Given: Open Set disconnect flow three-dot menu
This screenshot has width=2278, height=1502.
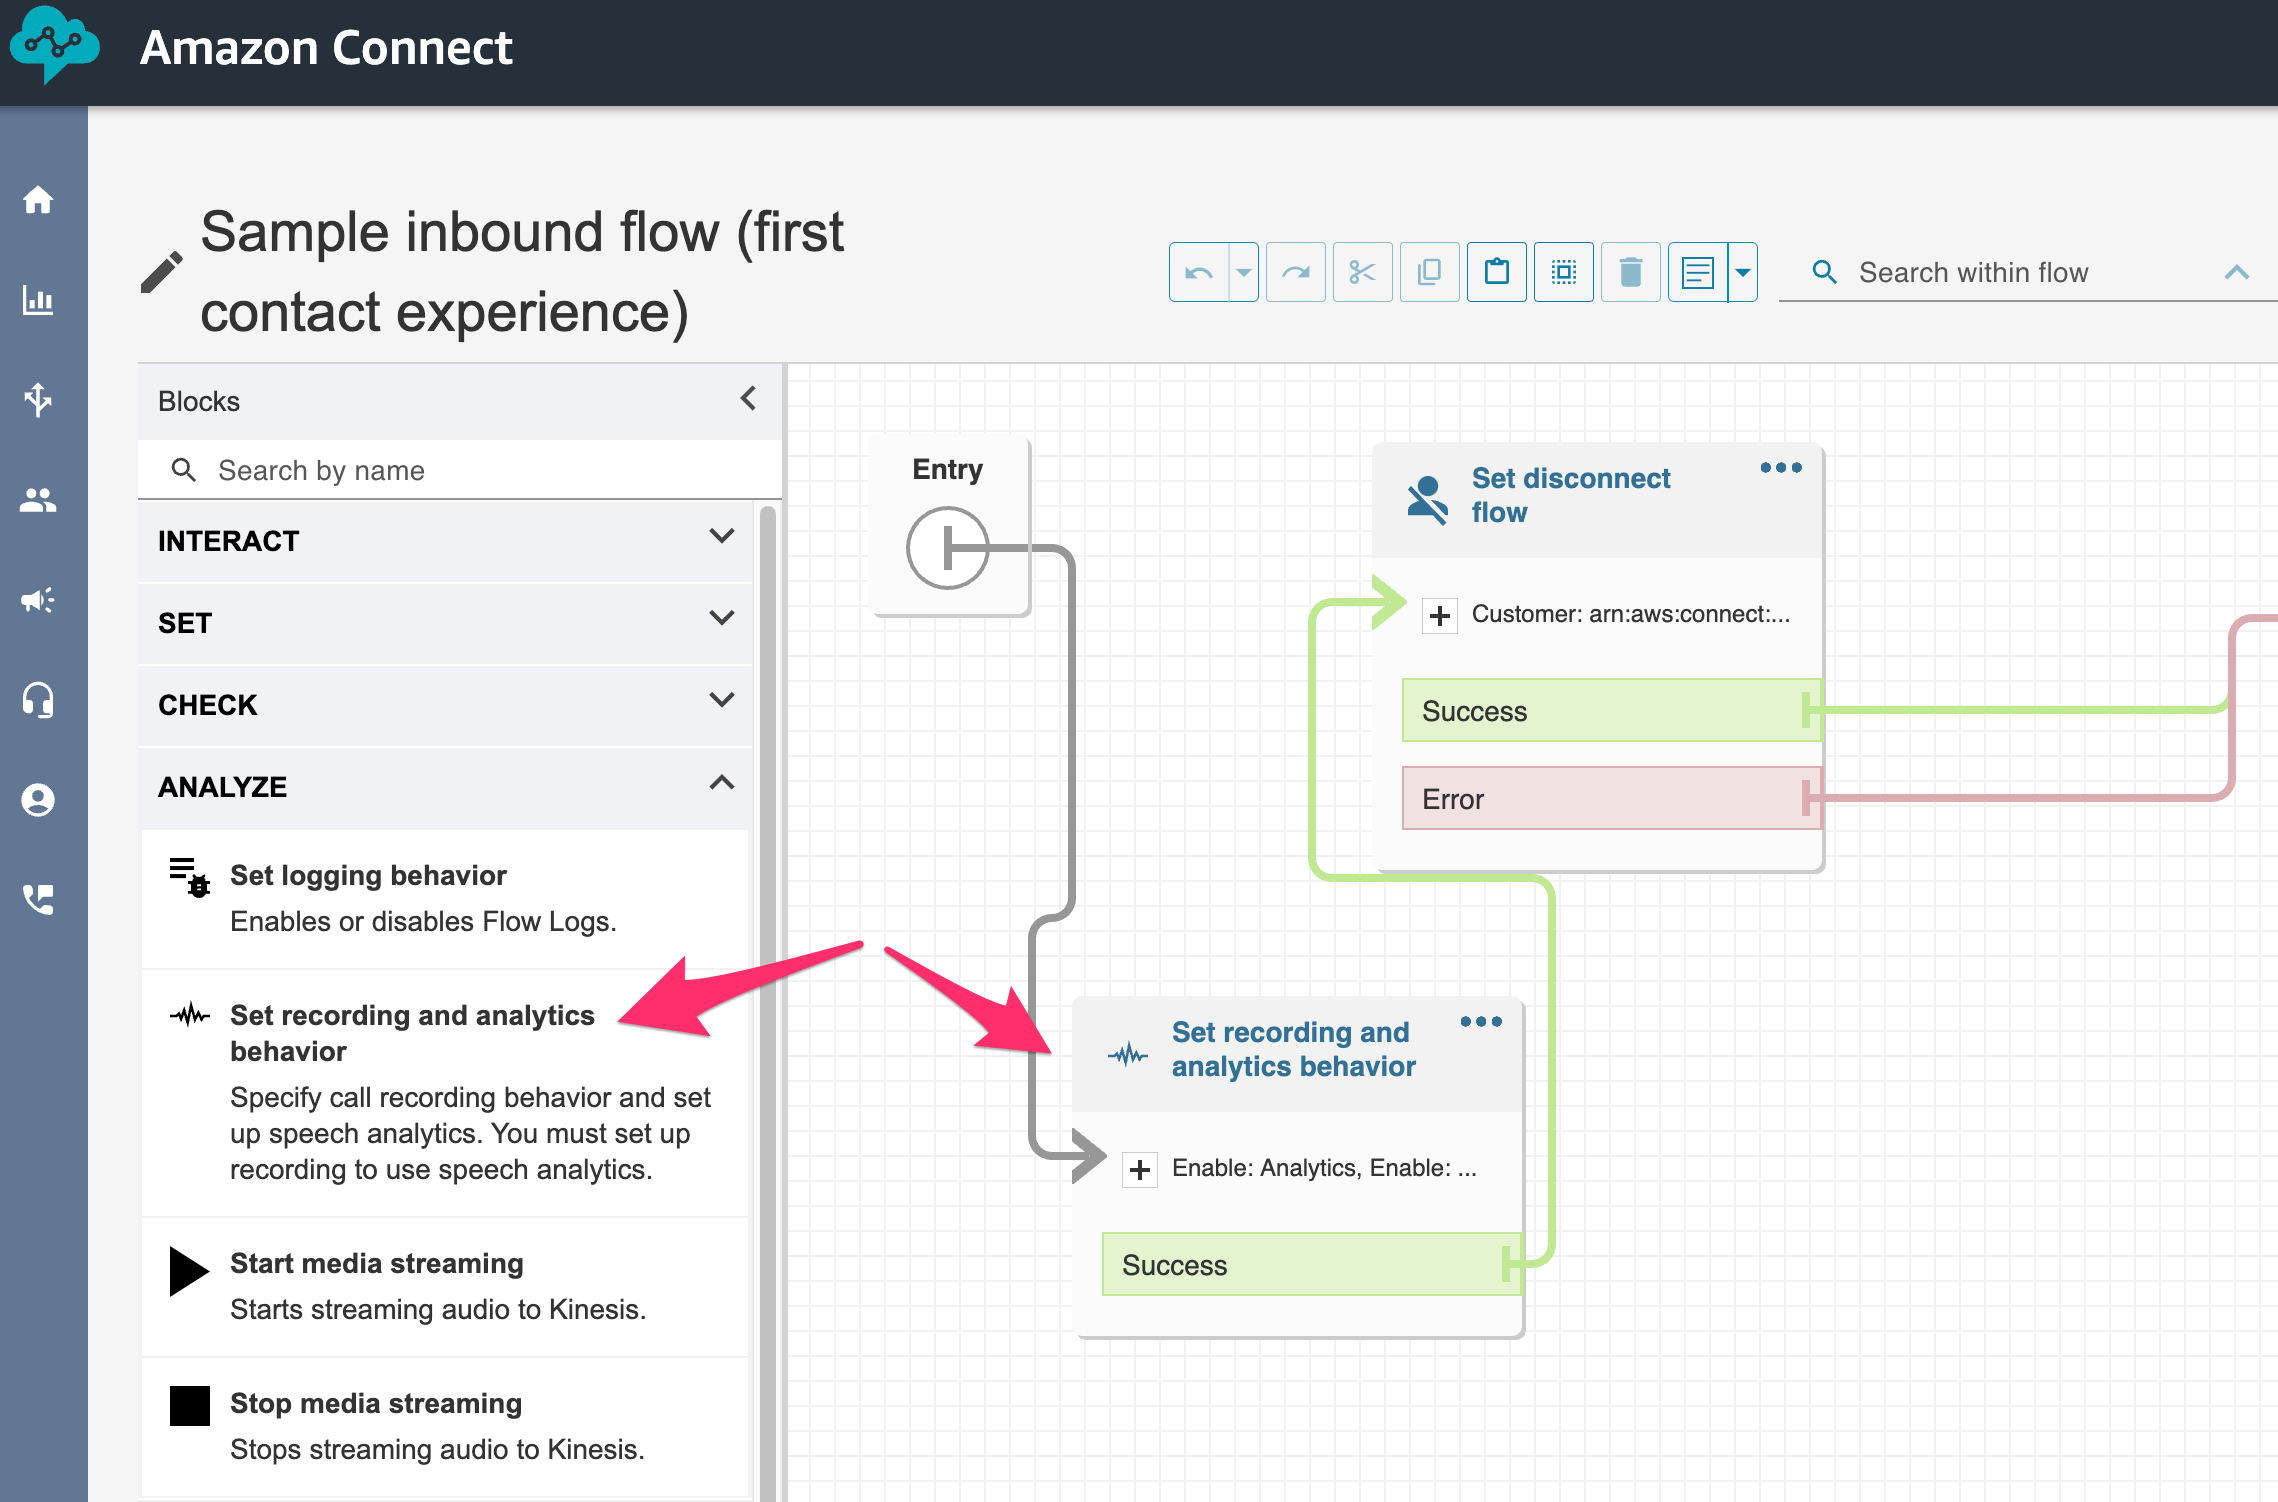Looking at the screenshot, I should (1781, 467).
